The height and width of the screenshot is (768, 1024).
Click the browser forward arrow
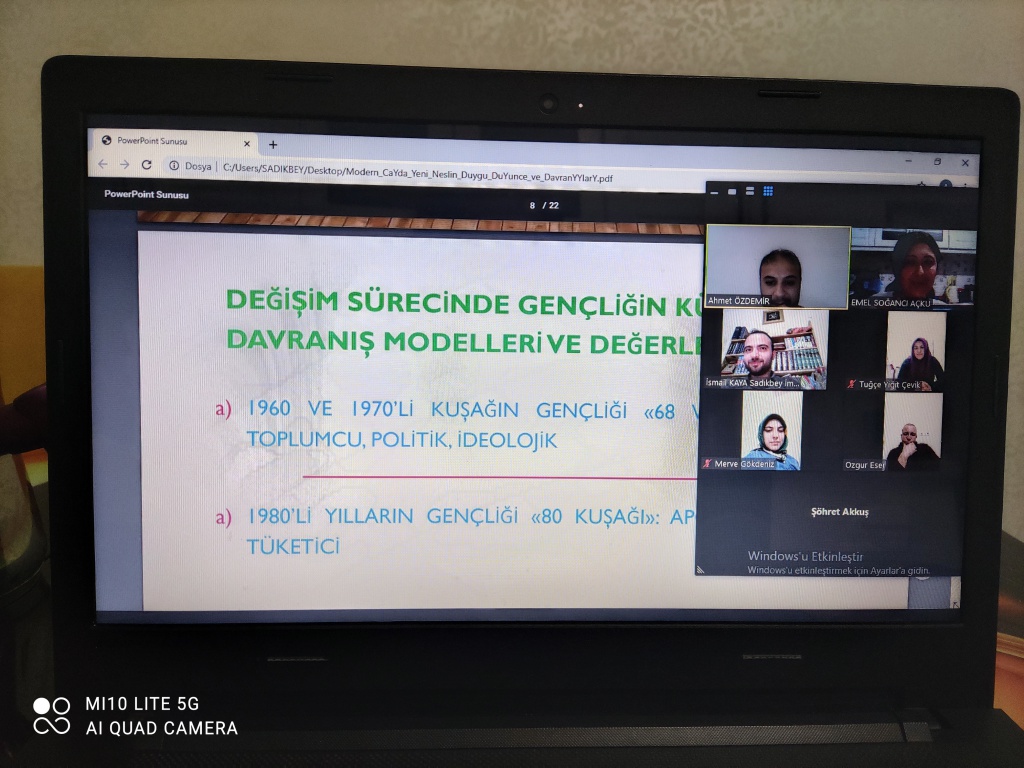[125, 165]
